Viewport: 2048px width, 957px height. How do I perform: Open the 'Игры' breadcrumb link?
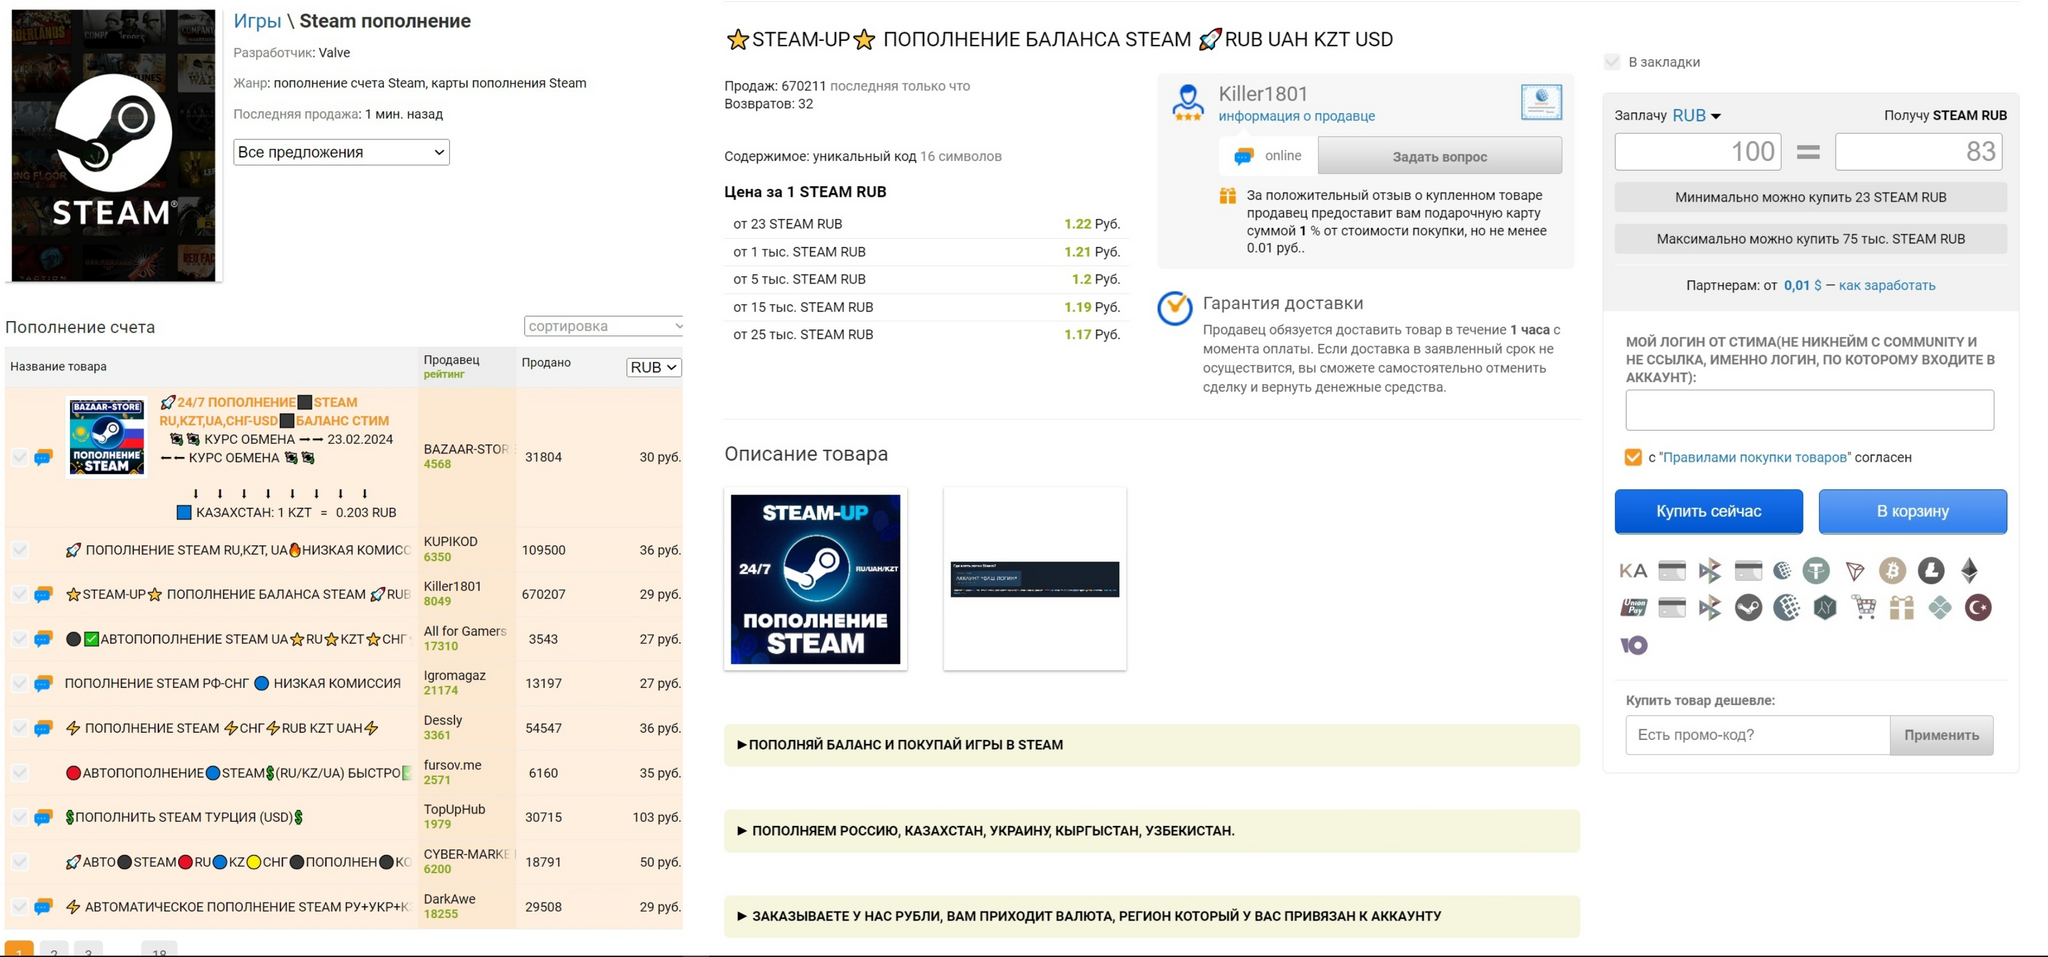click(257, 21)
